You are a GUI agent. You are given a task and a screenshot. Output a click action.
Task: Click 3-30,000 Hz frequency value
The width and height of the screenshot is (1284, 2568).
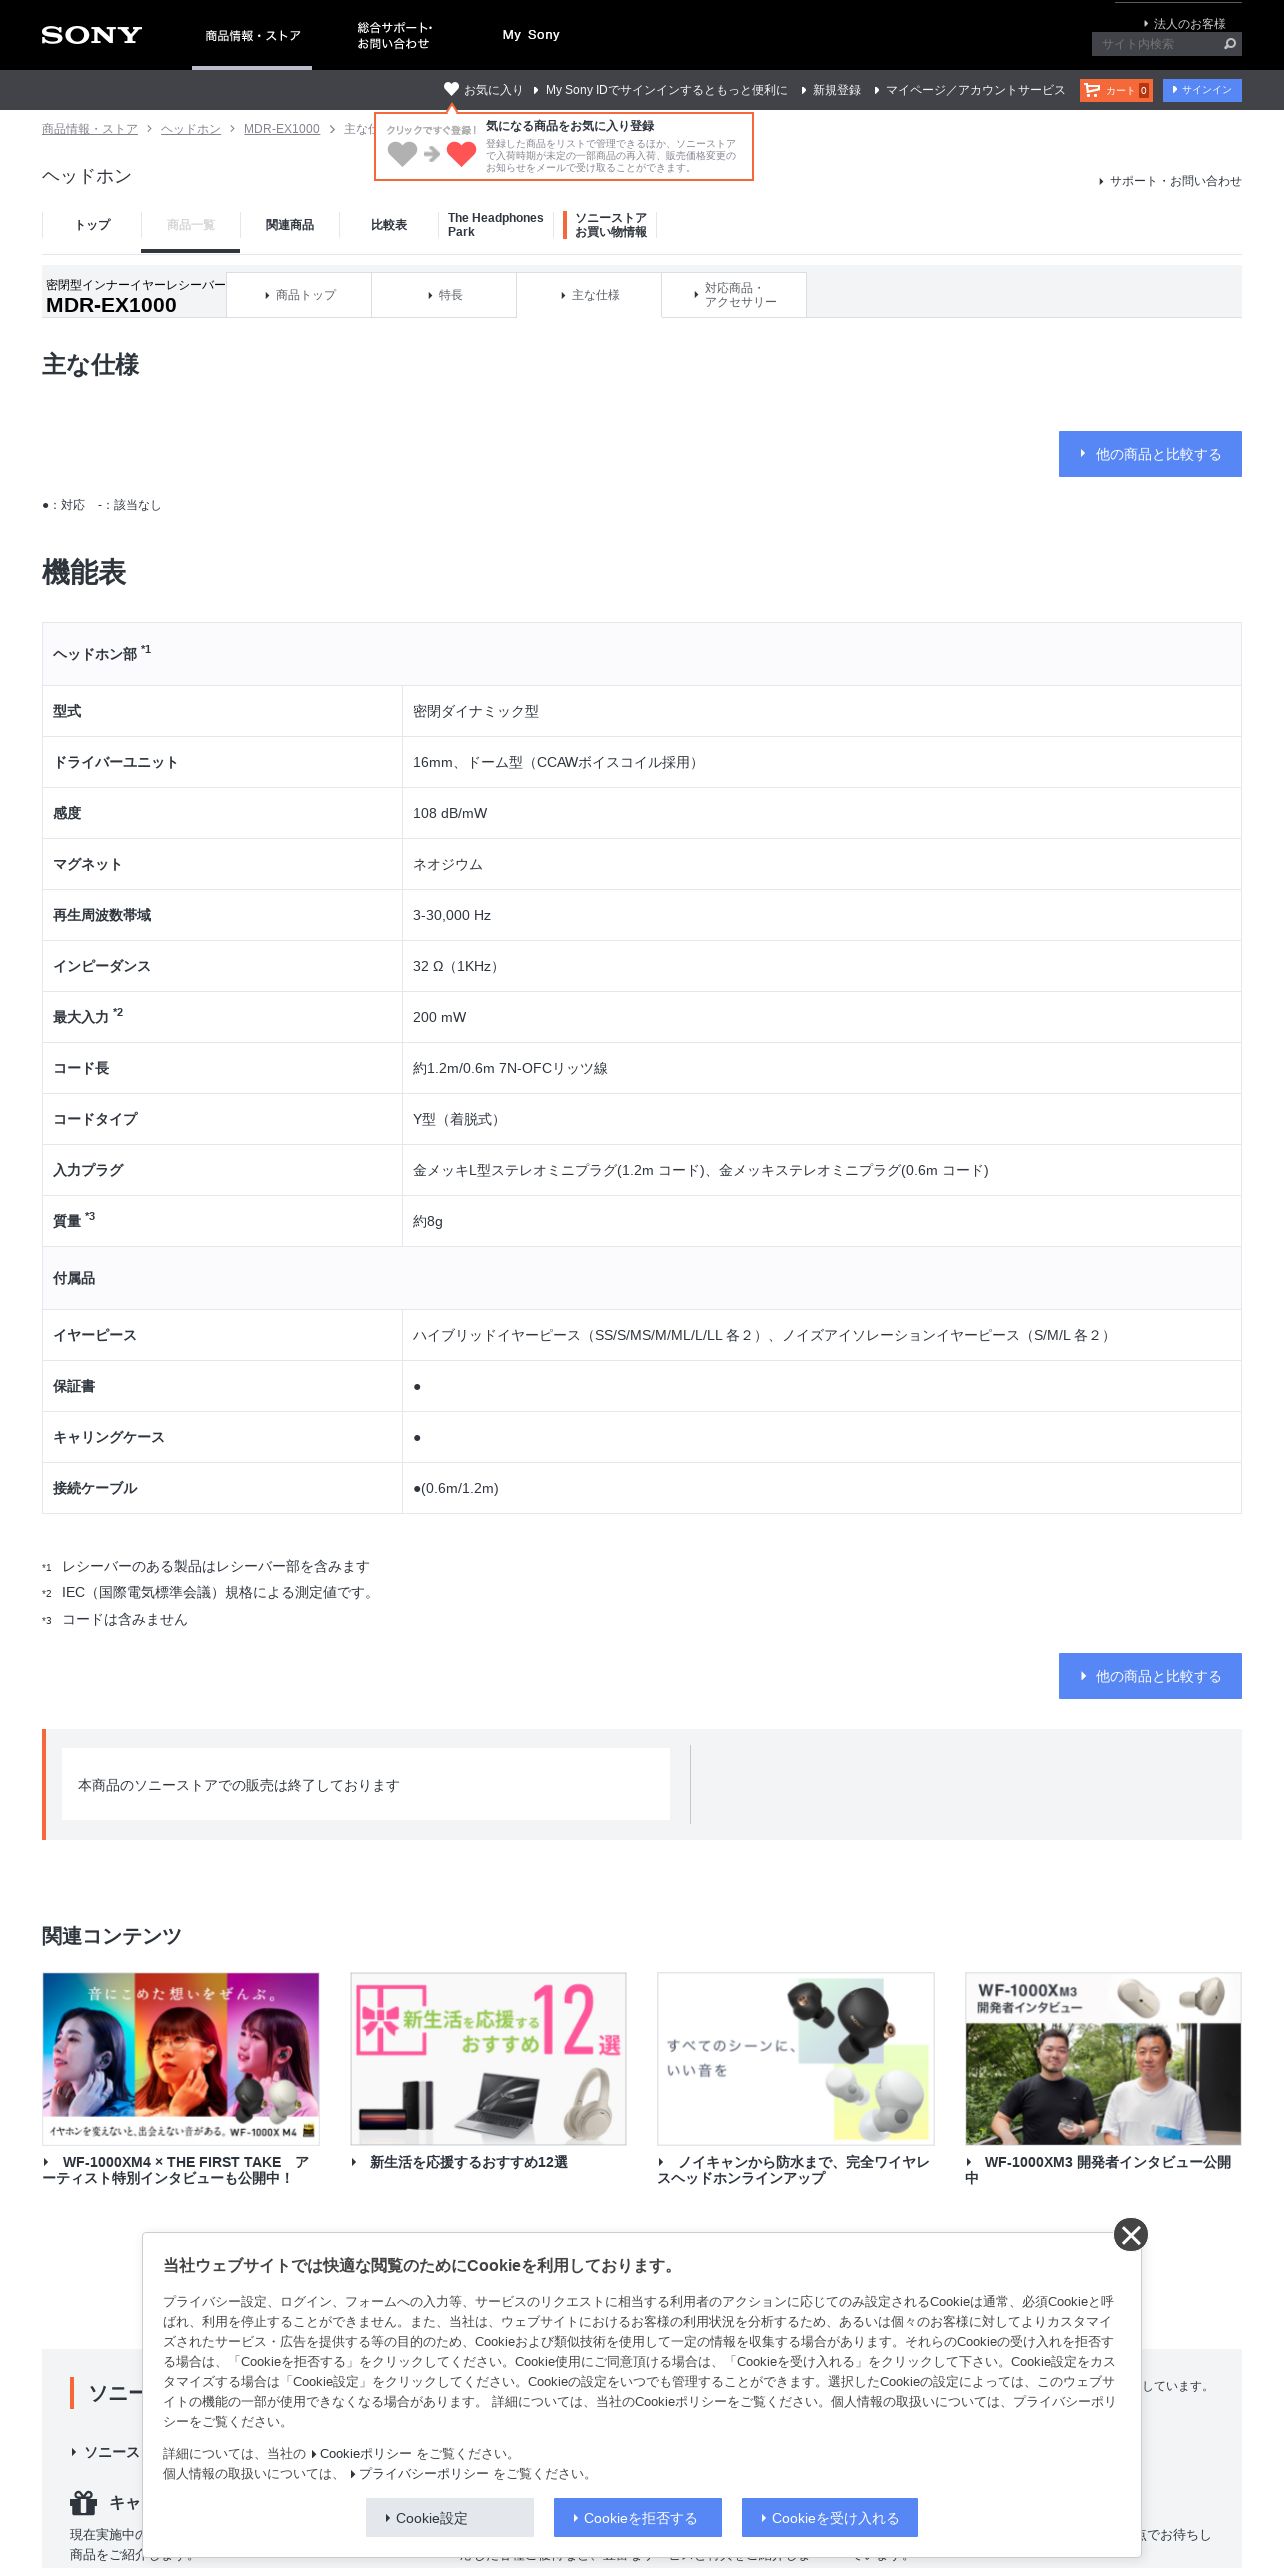[x=452, y=915]
